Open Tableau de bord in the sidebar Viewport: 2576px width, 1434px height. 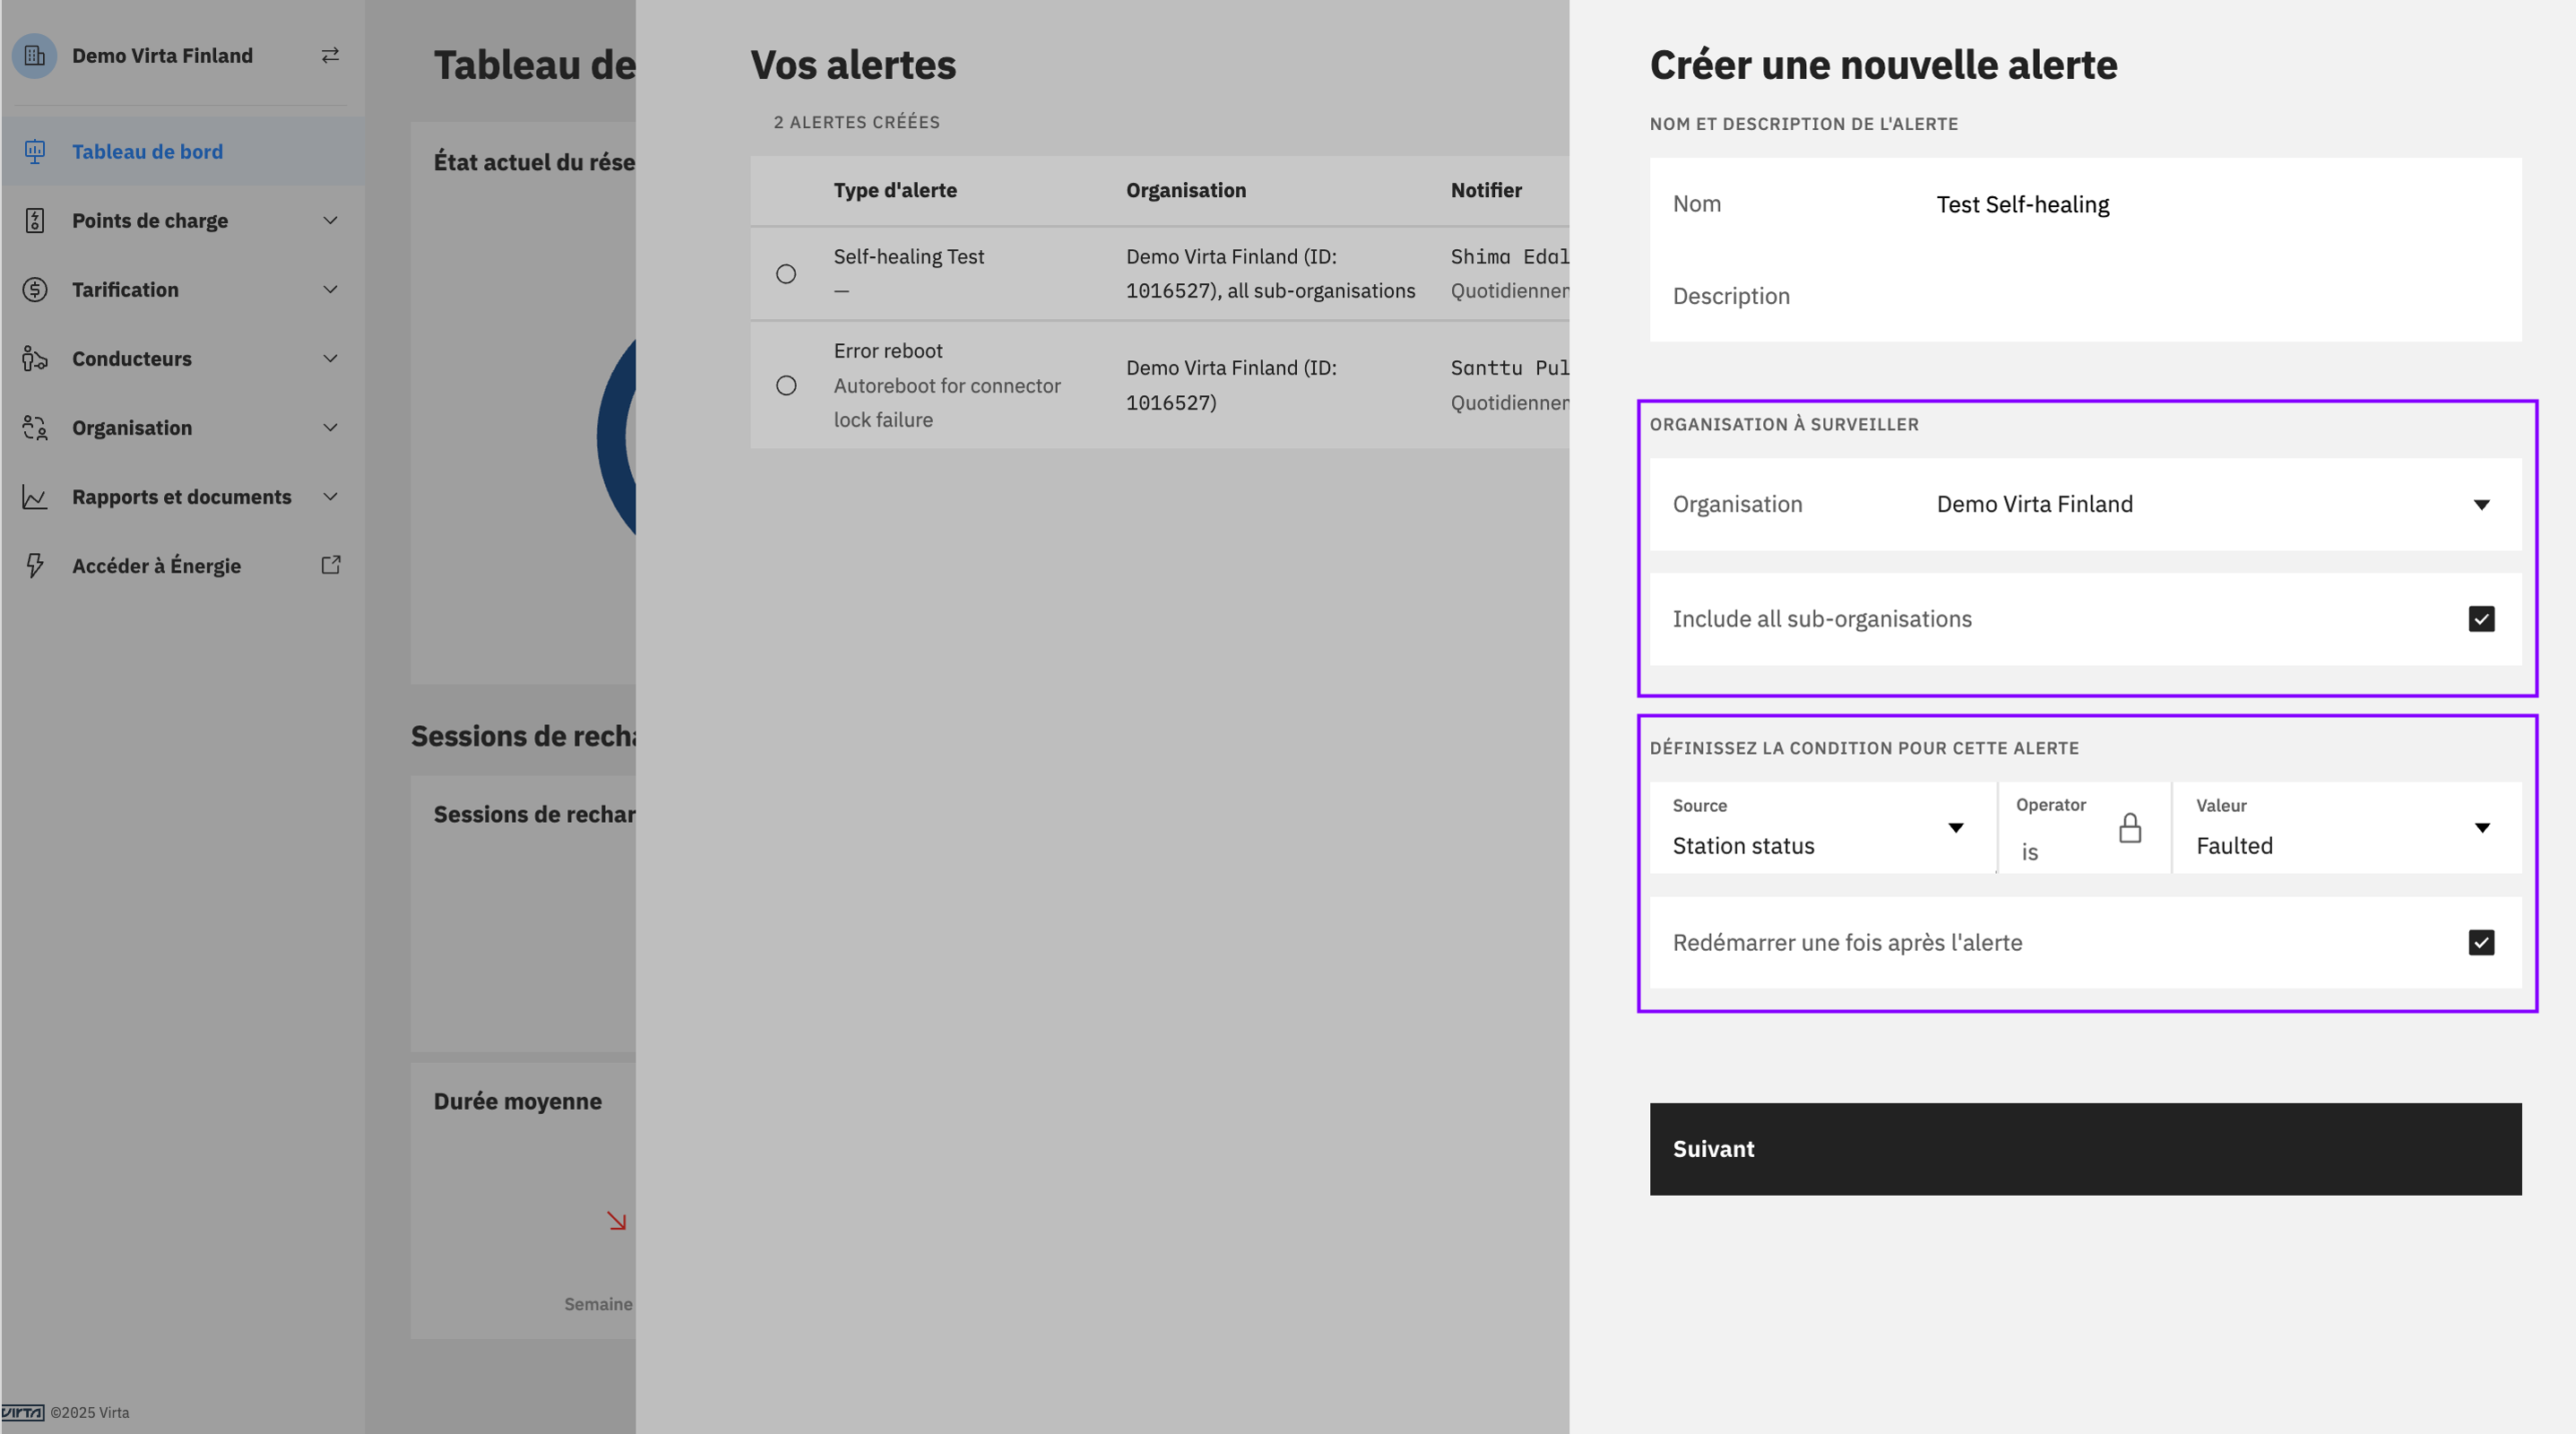pyautogui.click(x=183, y=151)
